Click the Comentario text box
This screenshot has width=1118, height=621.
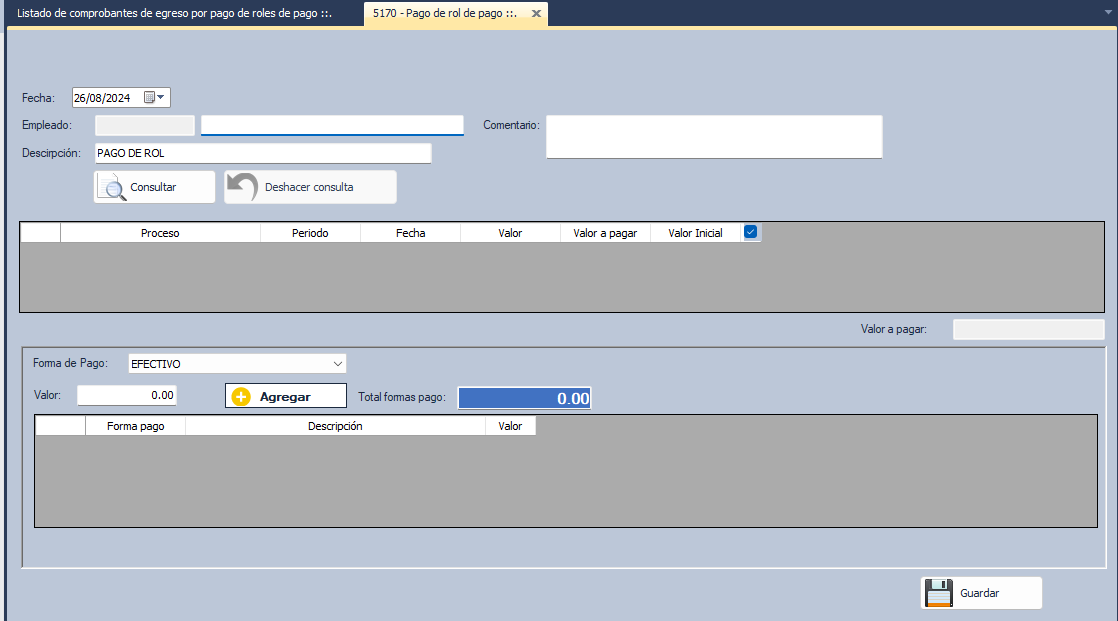[x=713, y=137]
